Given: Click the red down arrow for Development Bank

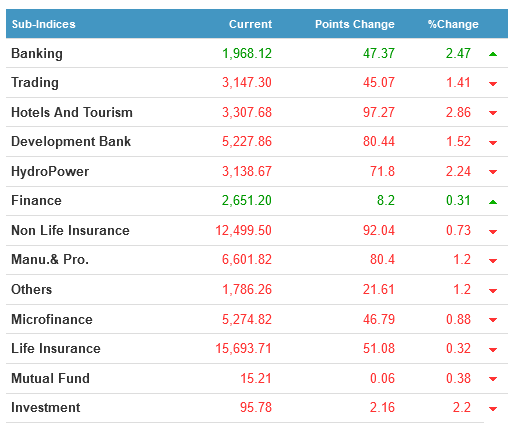Looking at the screenshot, I should pyautogui.click(x=493, y=143).
